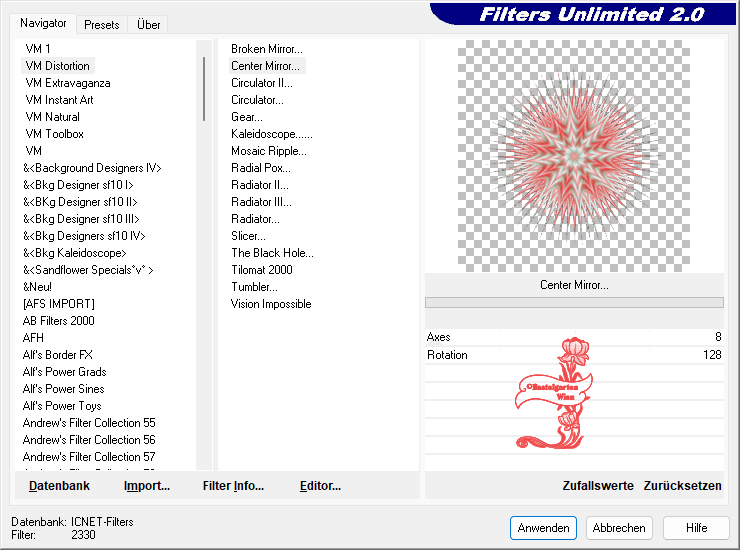Switch to the Presets tab

pyautogui.click(x=101, y=25)
